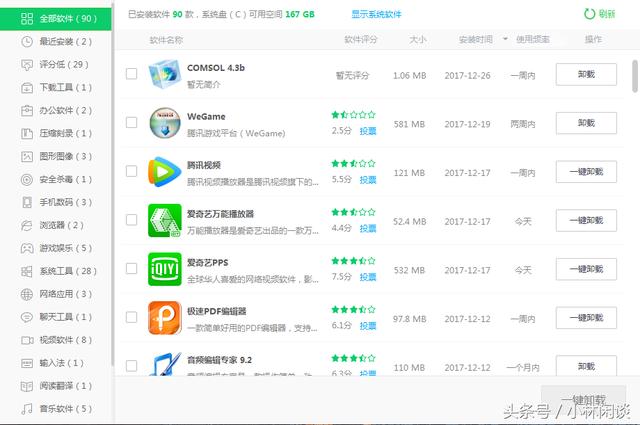Tick the 爱奇艺PPS checkbox
Image resolution: width=640 pixels, height=425 pixels.
[x=131, y=268]
